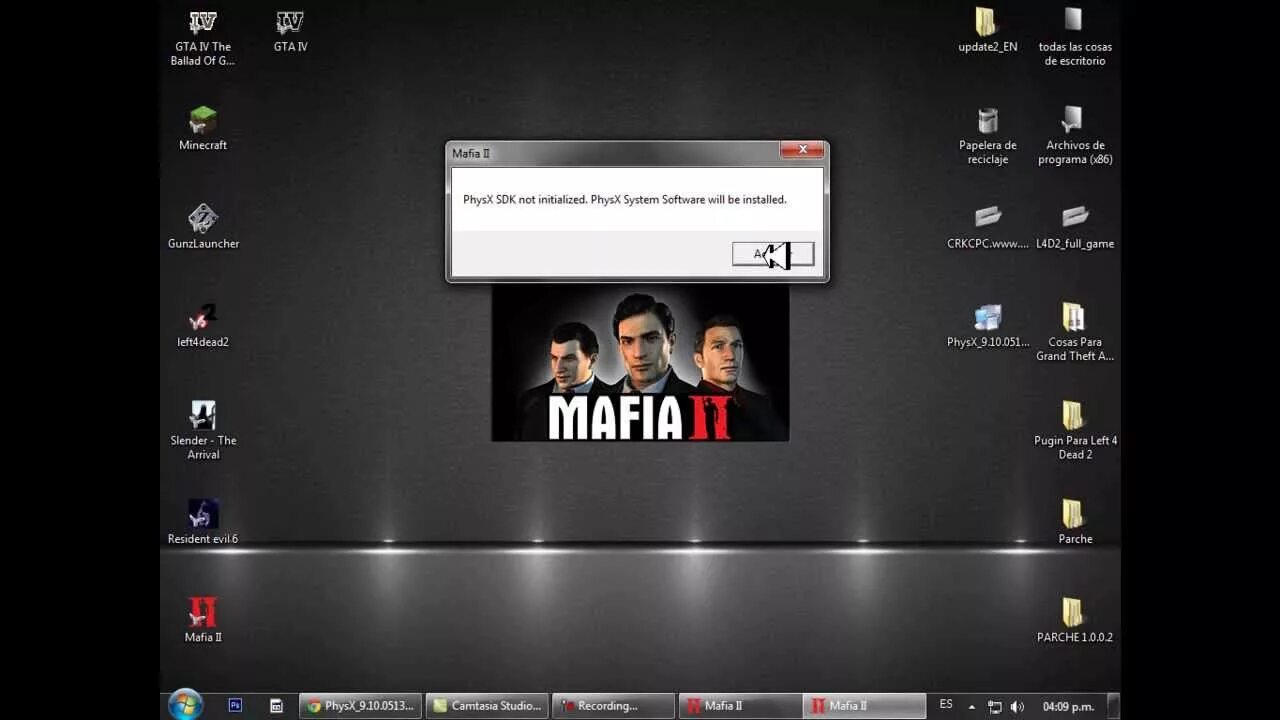
Task: Open the volume speaker tray icon
Action: pos(1017,706)
